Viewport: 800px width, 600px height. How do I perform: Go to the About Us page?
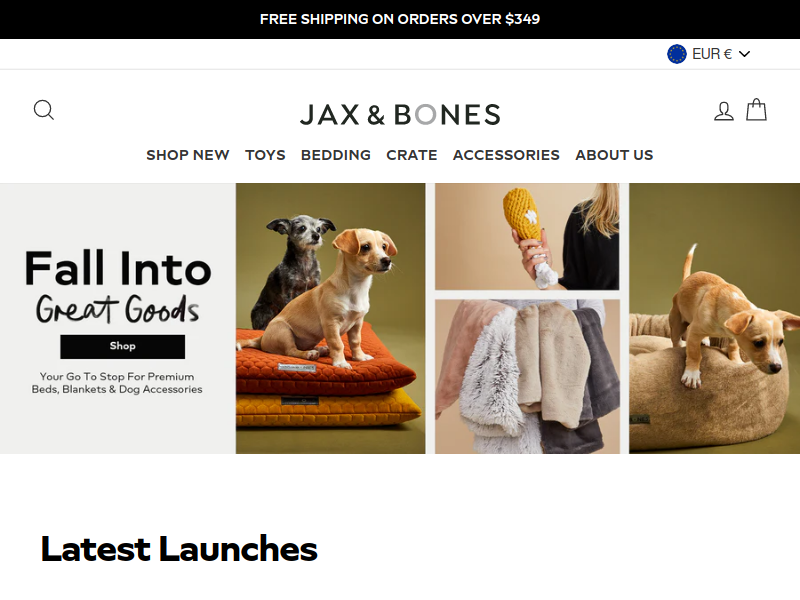pos(614,155)
